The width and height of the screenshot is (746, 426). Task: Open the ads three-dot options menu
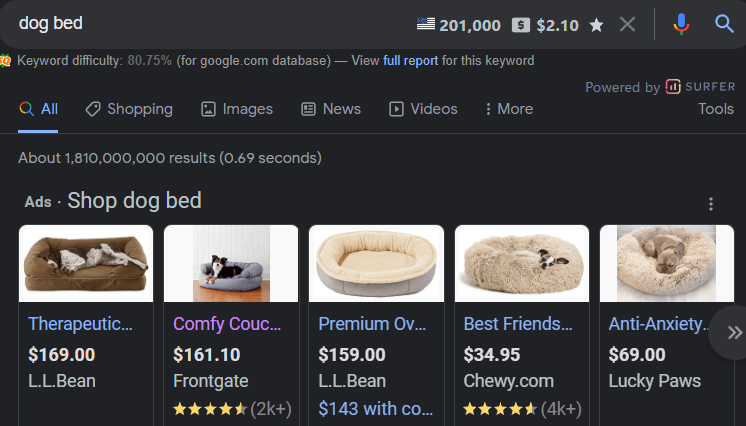711,204
